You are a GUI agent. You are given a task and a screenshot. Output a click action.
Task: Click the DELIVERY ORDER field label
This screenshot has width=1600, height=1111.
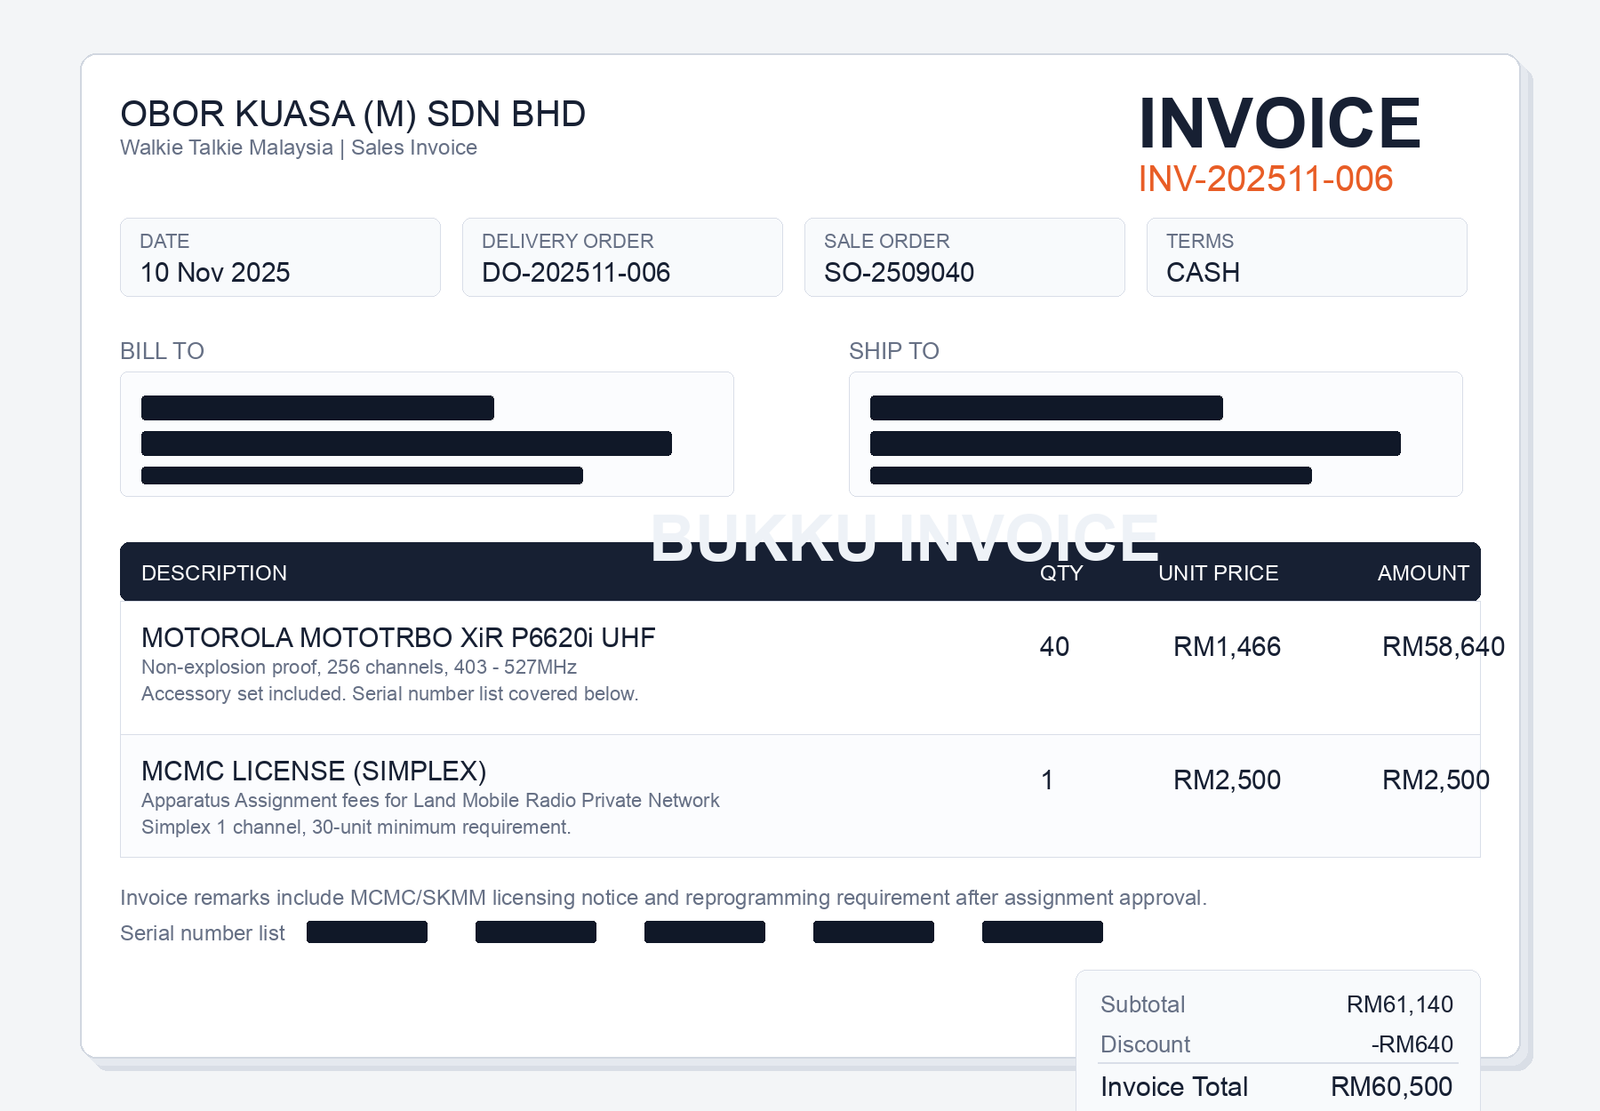567,241
